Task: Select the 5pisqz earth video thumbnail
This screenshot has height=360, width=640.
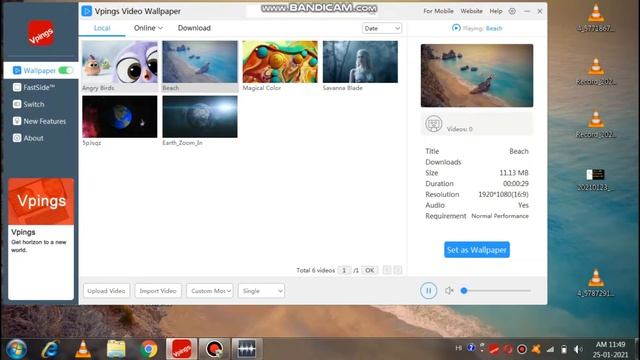Action: pyautogui.click(x=120, y=117)
